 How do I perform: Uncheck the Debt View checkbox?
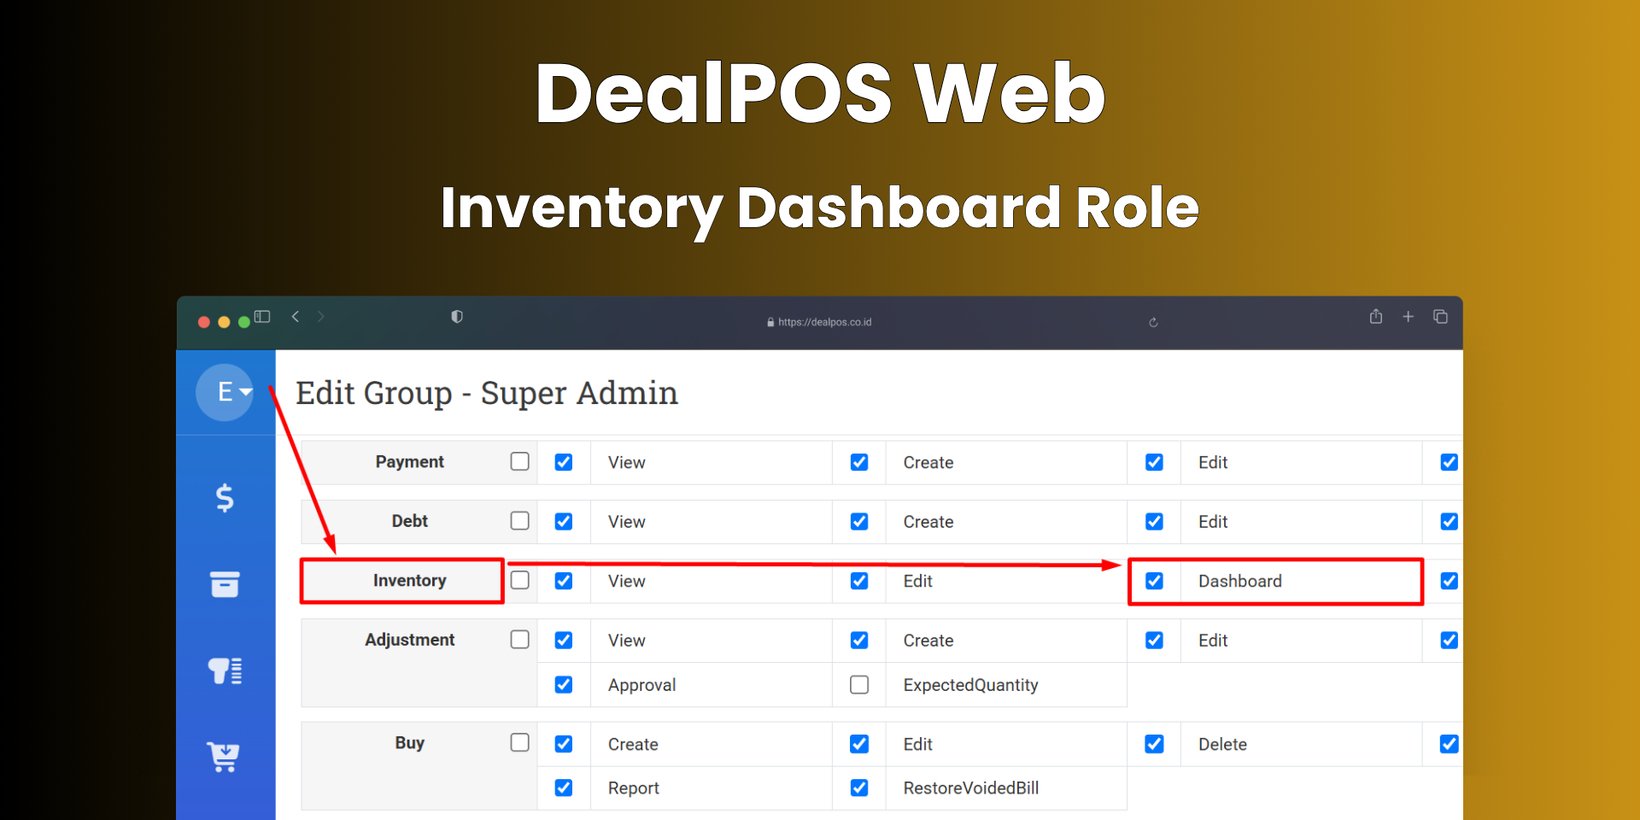pyautogui.click(x=564, y=521)
